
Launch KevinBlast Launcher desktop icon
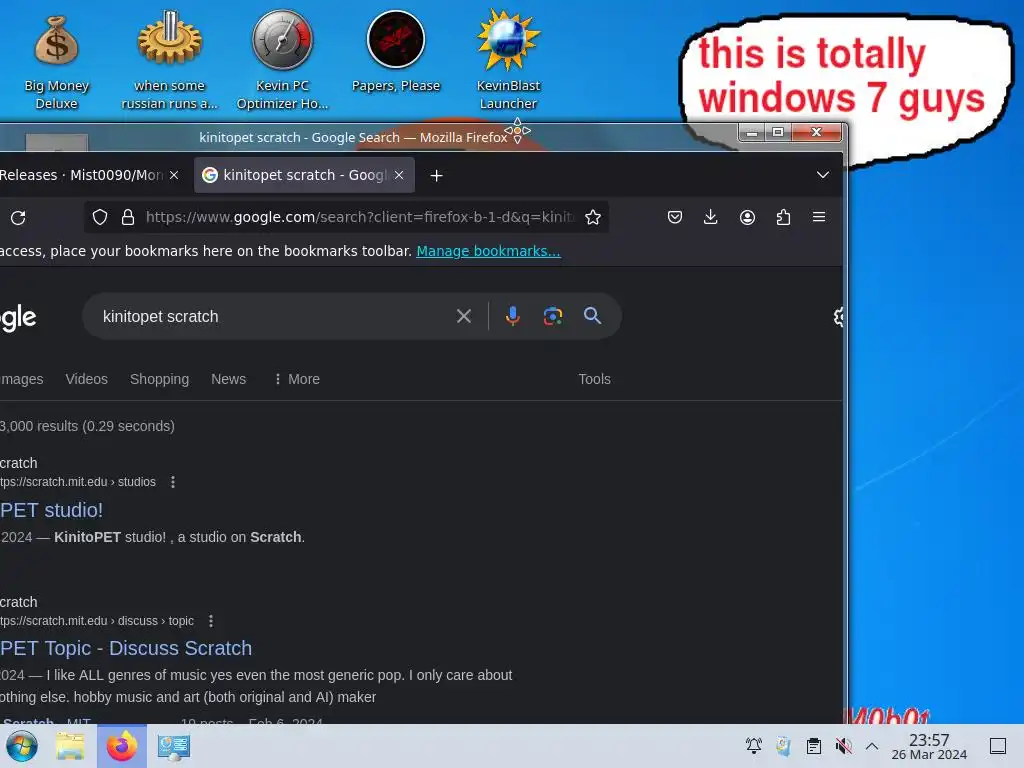click(x=508, y=60)
